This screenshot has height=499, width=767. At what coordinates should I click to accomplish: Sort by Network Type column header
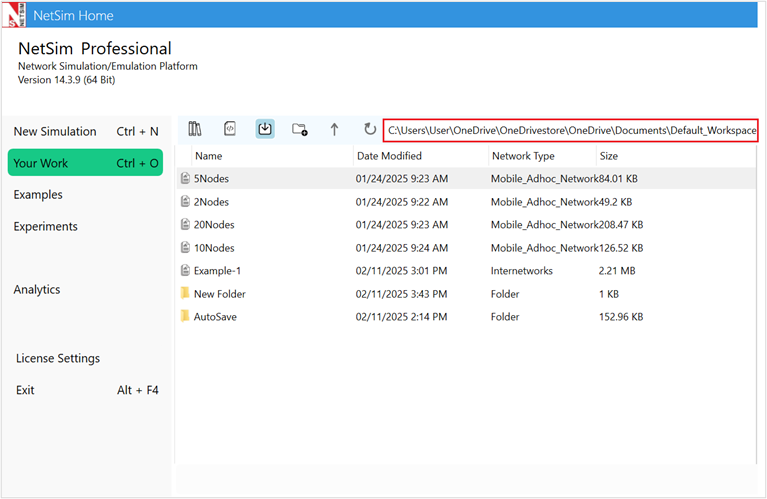point(523,156)
